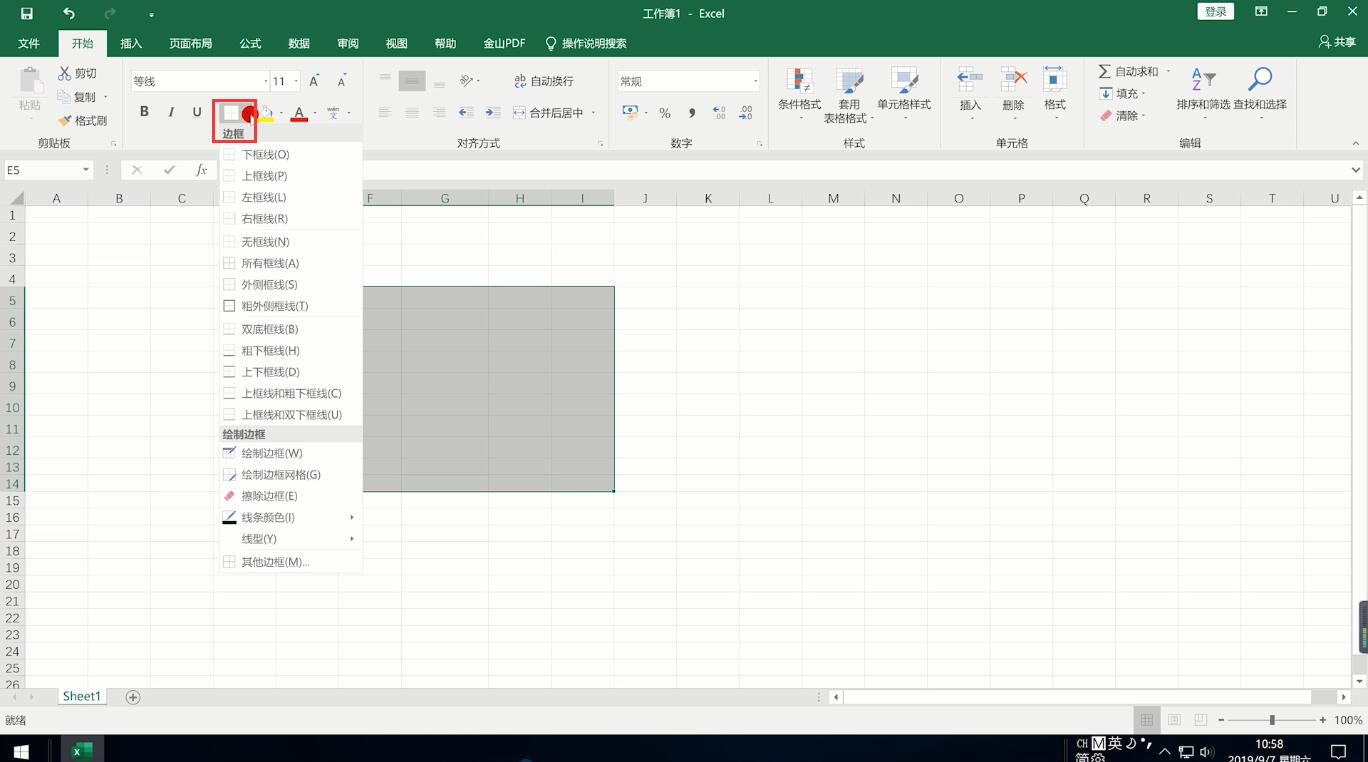Toggle Italic formatting button
This screenshot has width=1368, height=762.
[171, 112]
